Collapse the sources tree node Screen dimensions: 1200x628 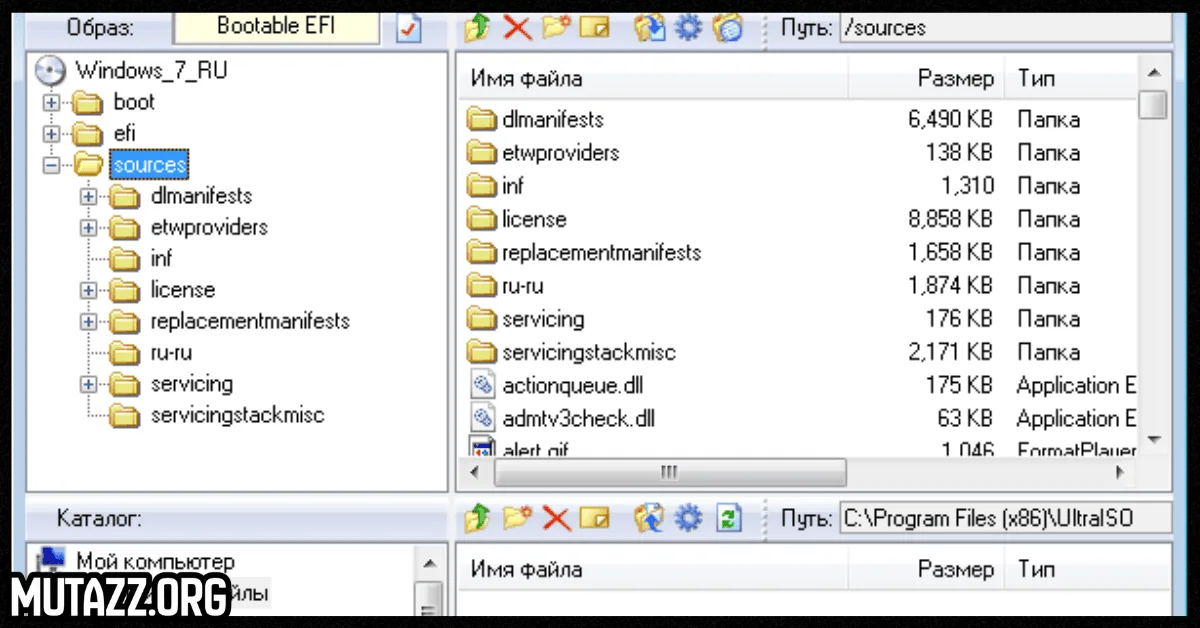pos(50,164)
